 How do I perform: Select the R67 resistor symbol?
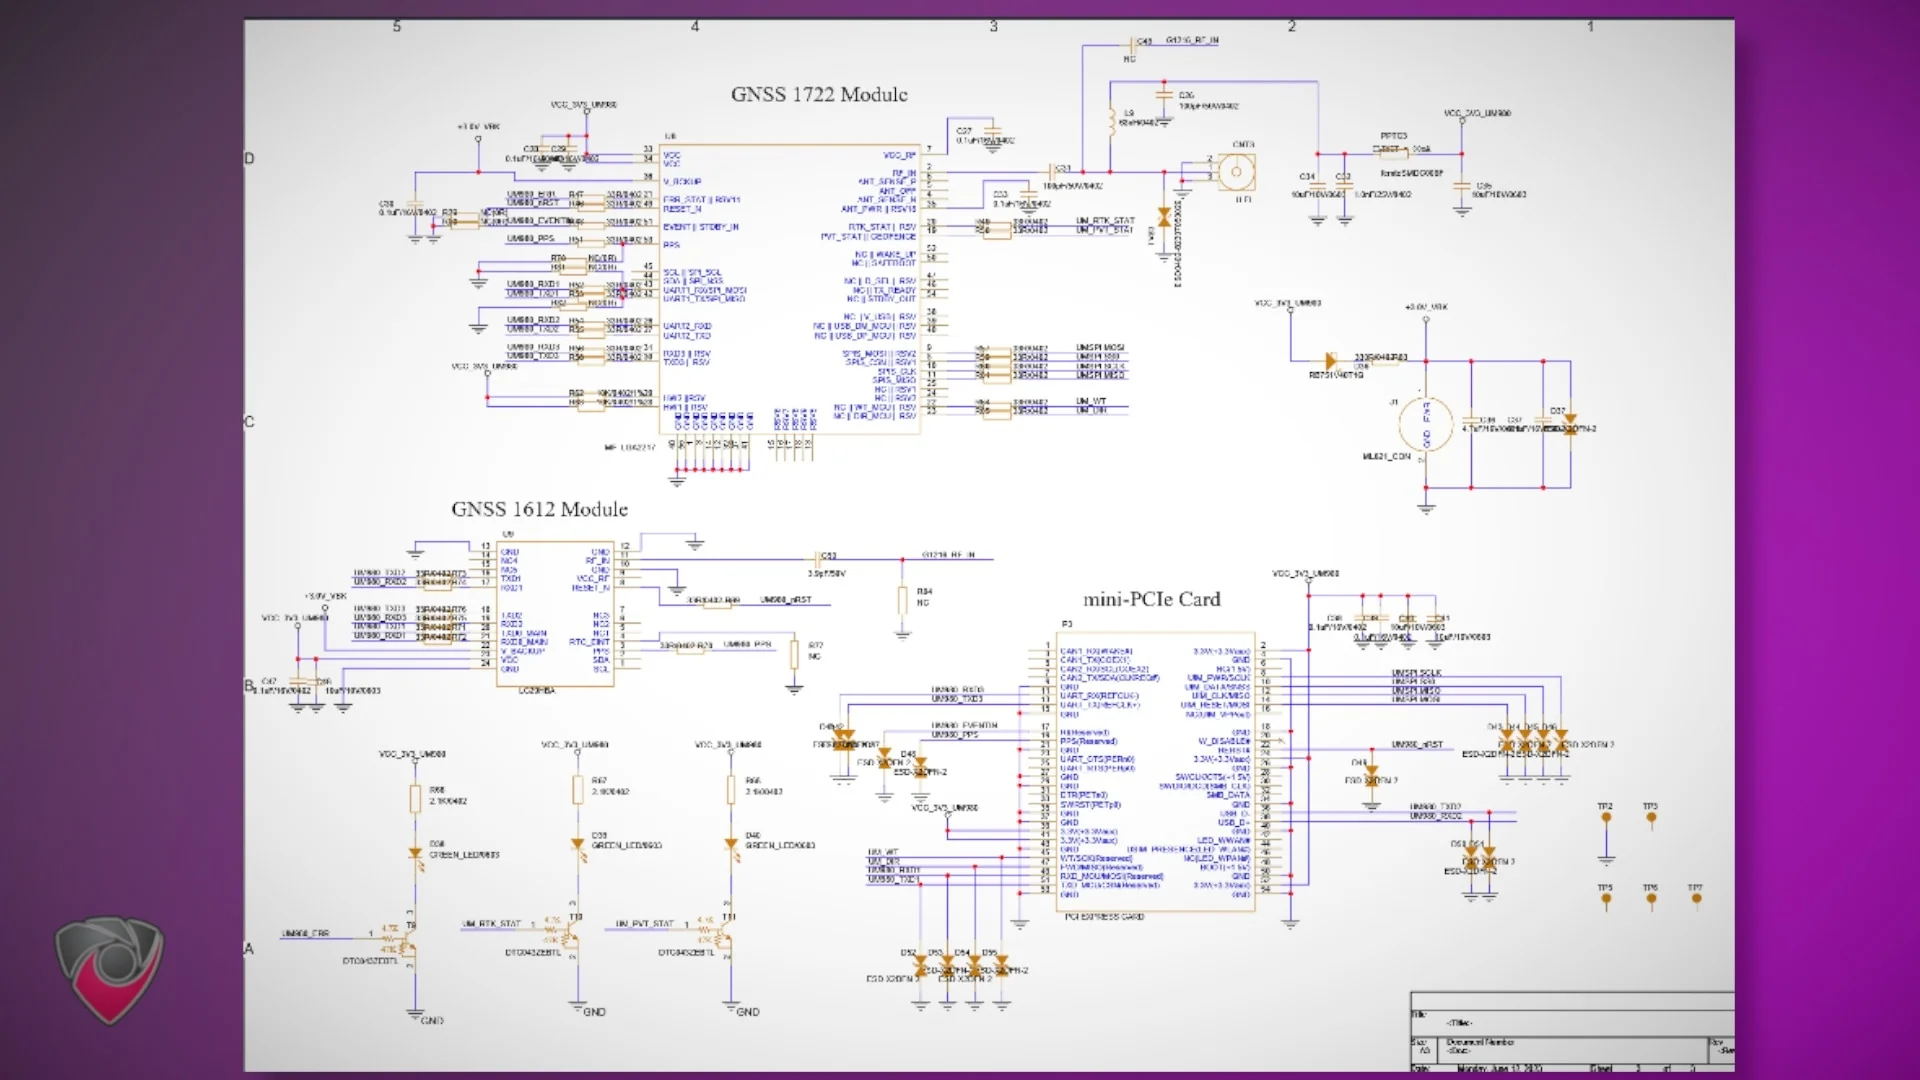point(577,790)
